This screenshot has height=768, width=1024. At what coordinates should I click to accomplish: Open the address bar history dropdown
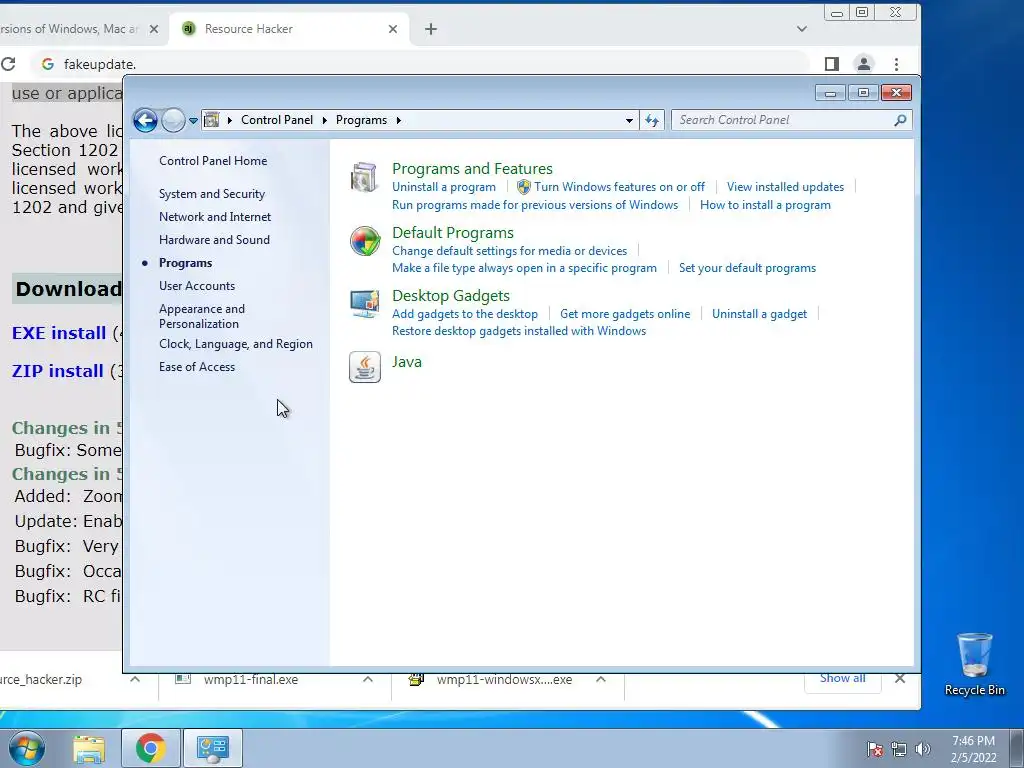[x=629, y=121]
